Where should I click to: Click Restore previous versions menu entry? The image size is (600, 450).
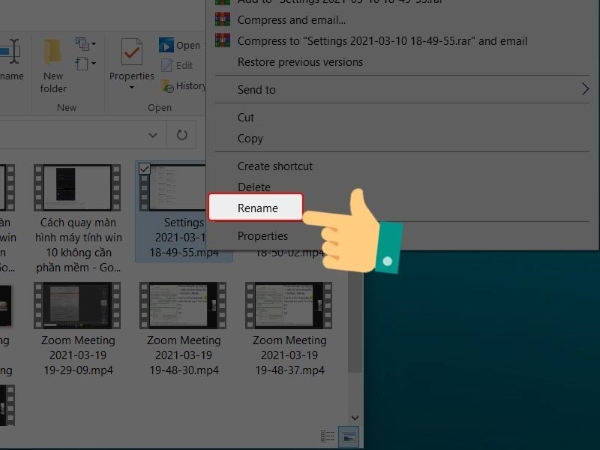click(x=300, y=62)
